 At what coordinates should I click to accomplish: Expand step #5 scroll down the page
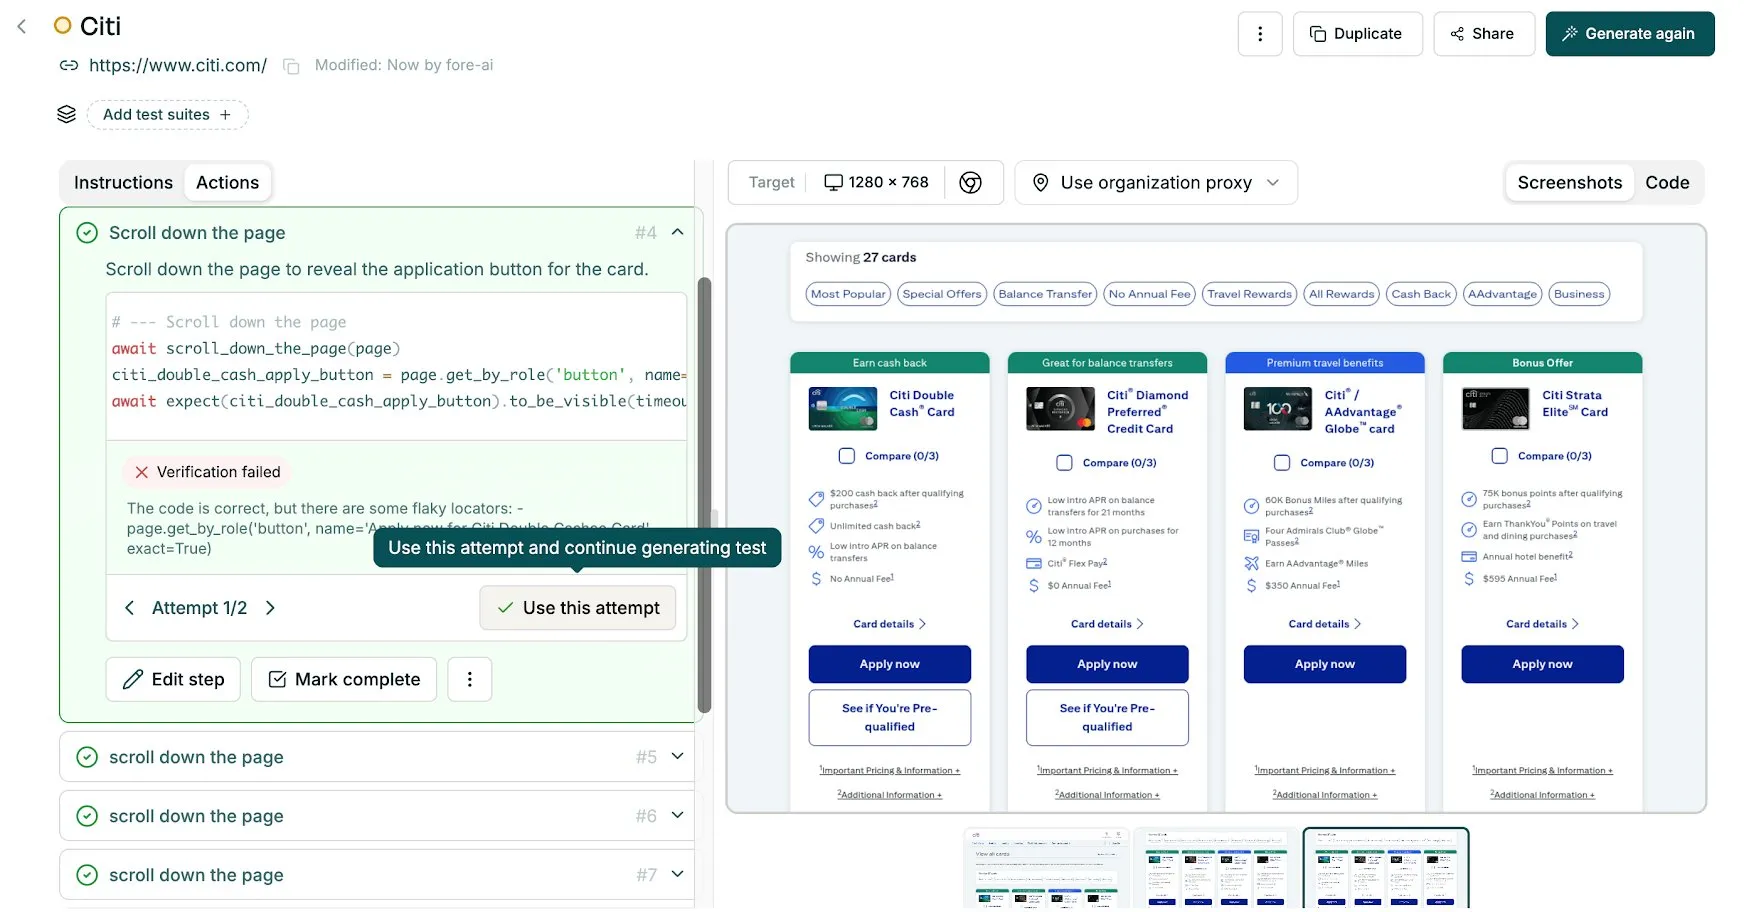pos(677,756)
